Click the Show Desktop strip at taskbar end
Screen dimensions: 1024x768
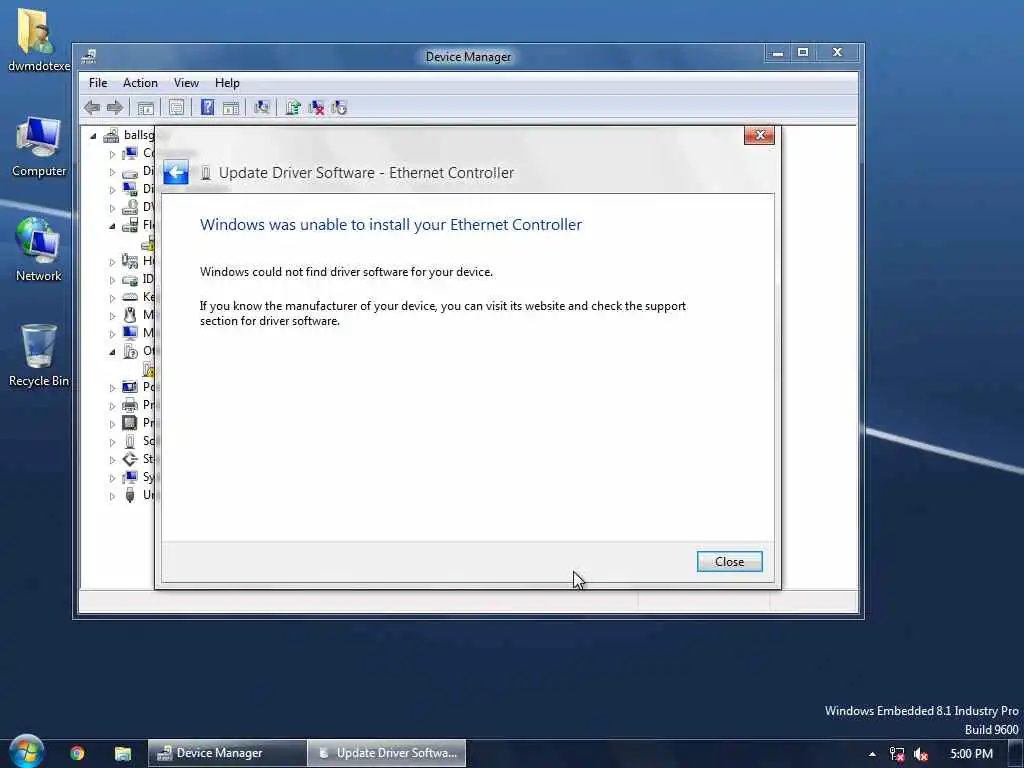pyautogui.click(x=1016, y=754)
